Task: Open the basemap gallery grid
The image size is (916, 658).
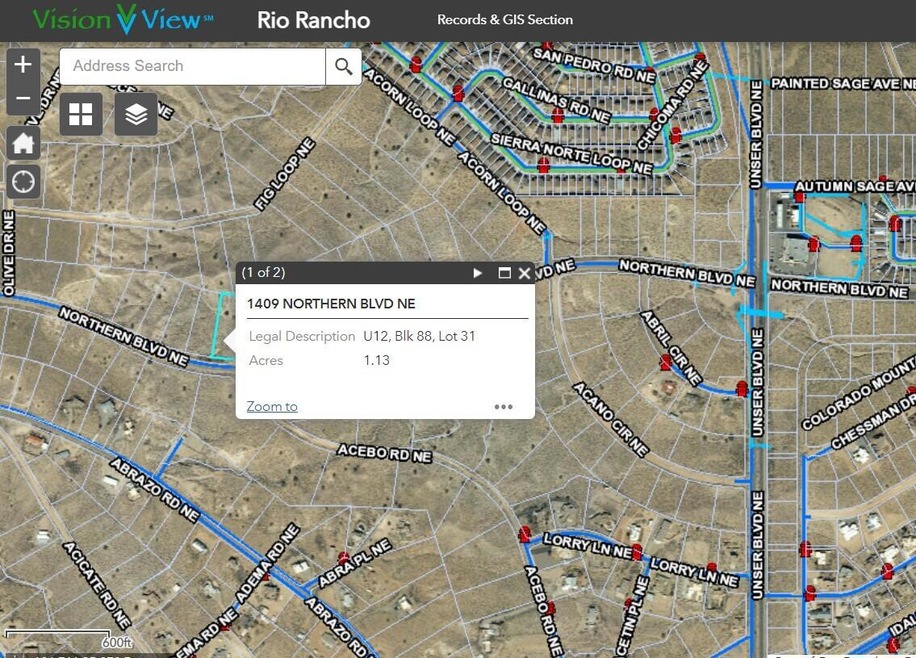Action: (x=81, y=115)
